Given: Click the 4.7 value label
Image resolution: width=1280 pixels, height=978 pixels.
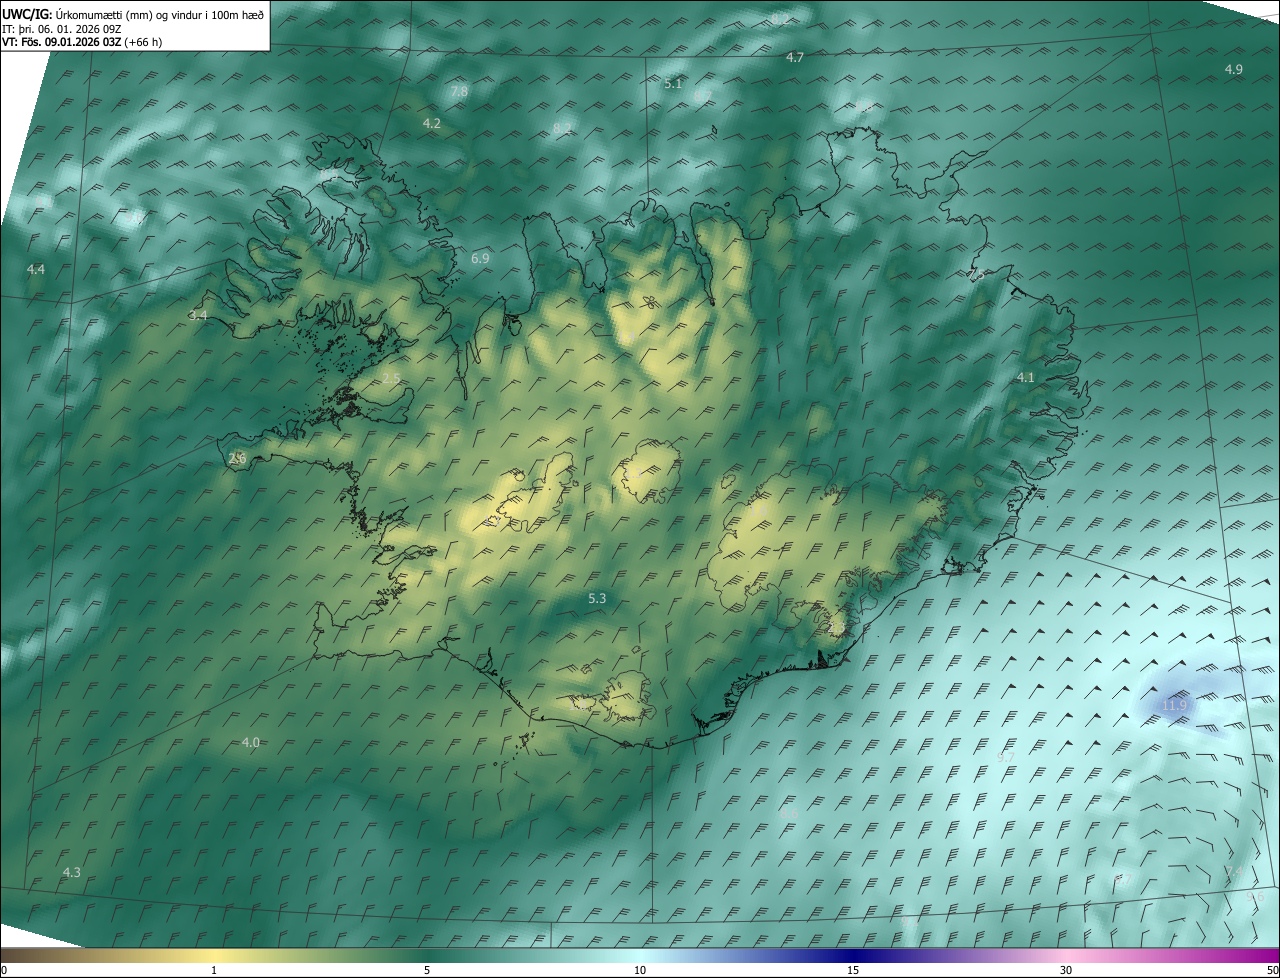Looking at the screenshot, I should (x=794, y=58).
